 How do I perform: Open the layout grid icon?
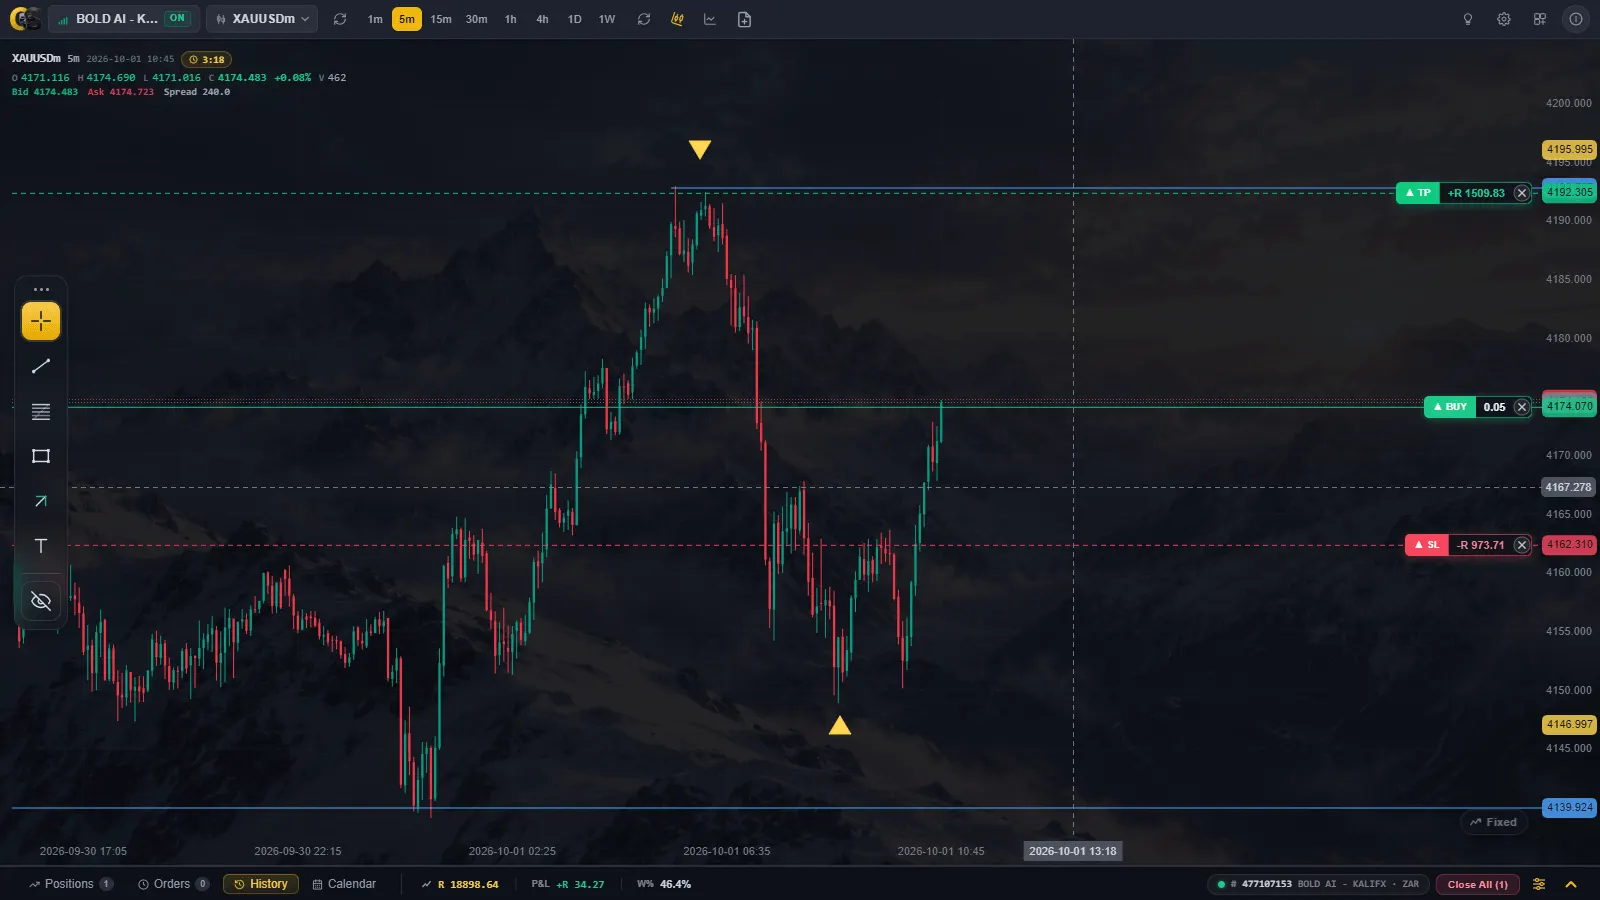[1540, 19]
